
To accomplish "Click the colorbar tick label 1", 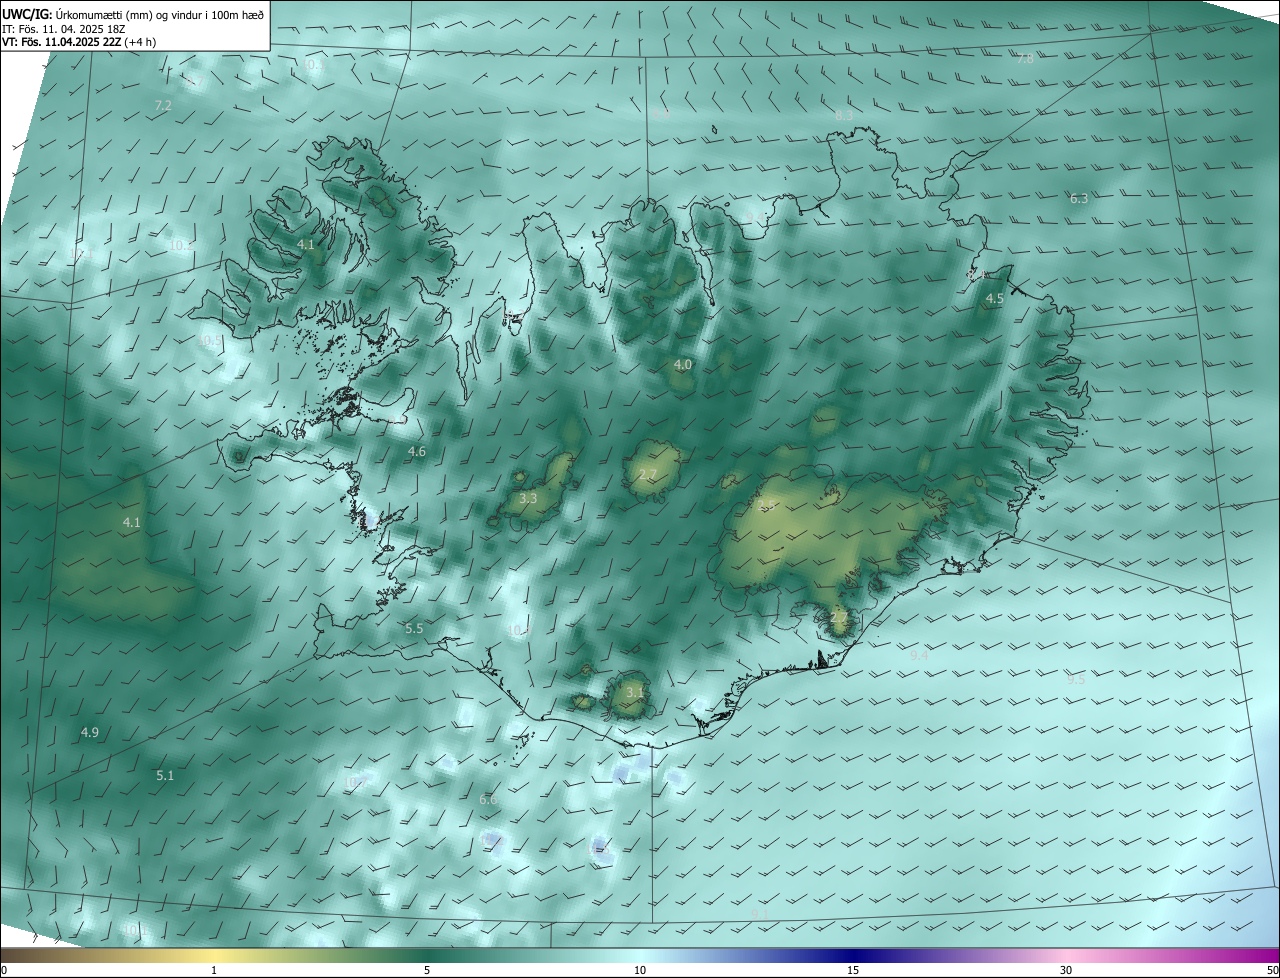I will pos(215,970).
